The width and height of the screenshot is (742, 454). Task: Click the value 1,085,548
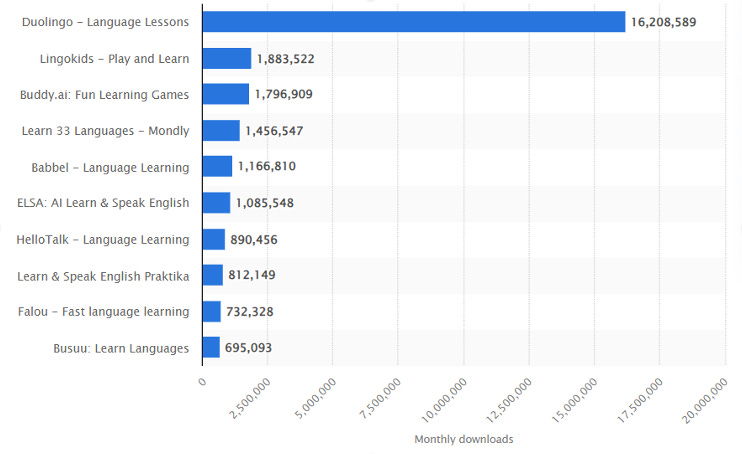[x=265, y=203]
